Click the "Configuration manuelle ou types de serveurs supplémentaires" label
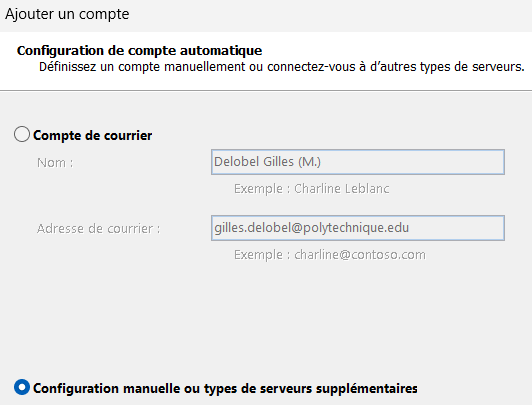Viewport: 532px width, 405px height. (x=225, y=388)
